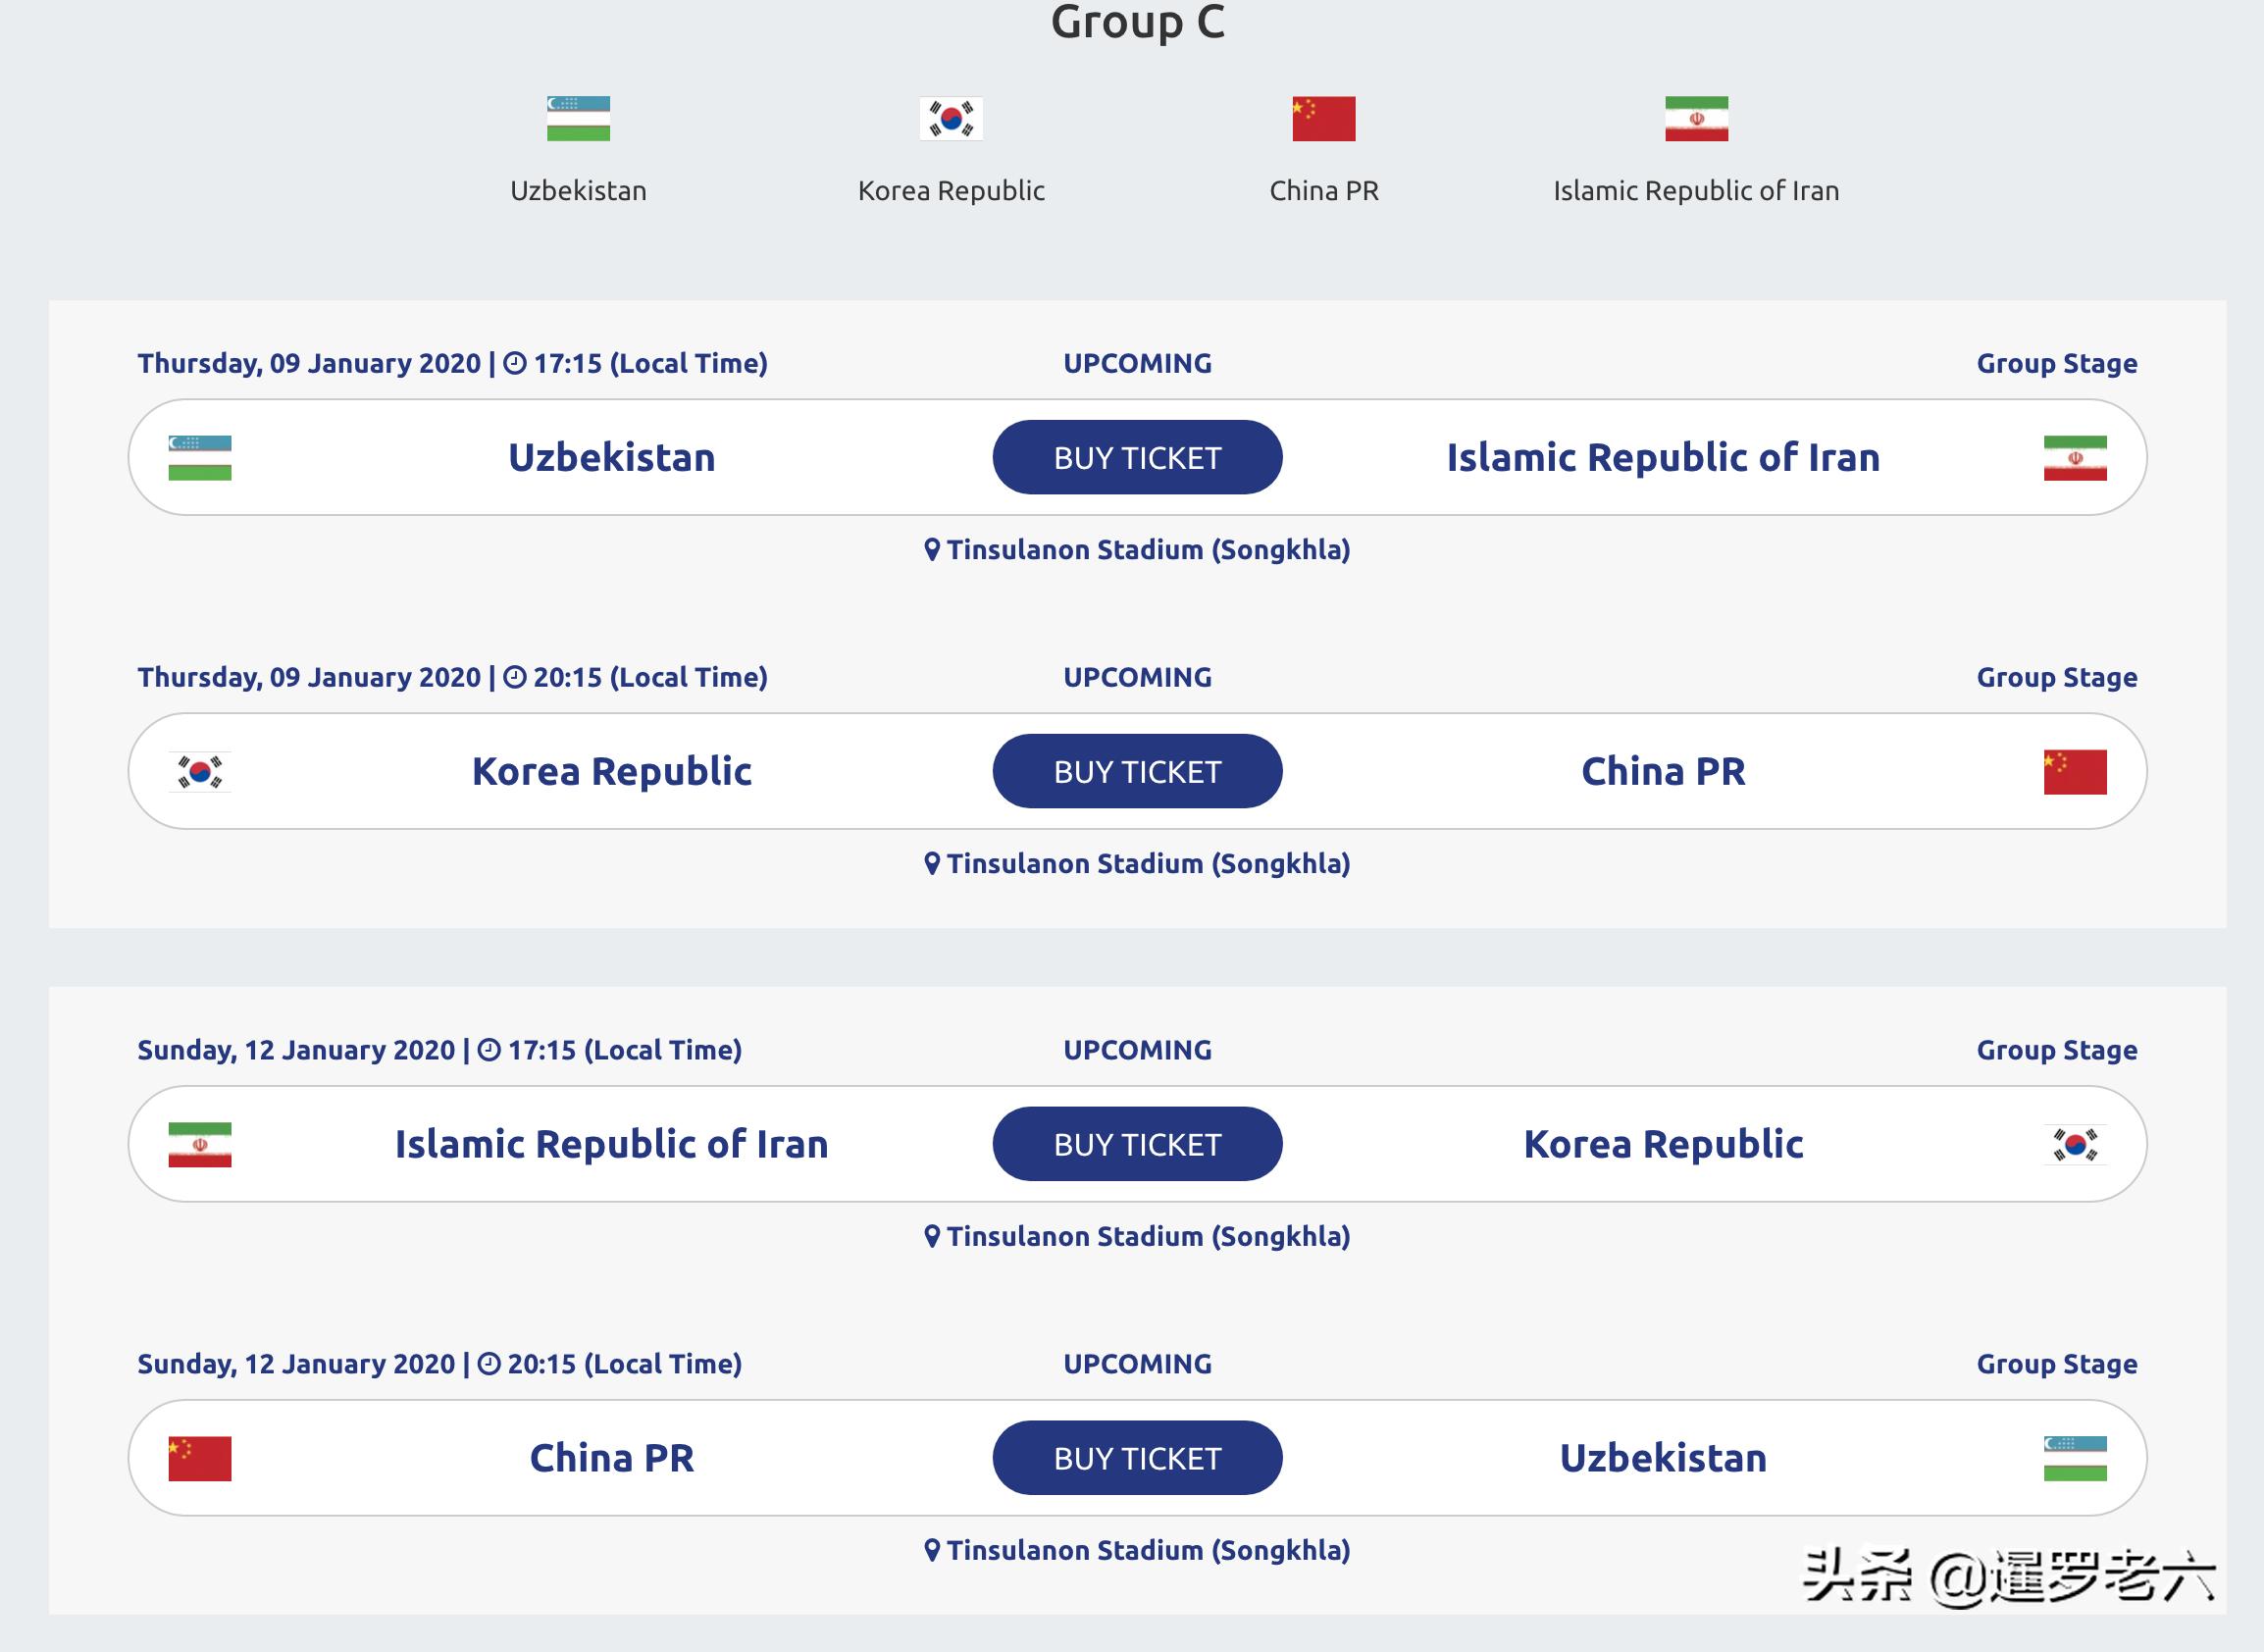Open Tinsulanon Stadium location for China PR vs Uzbekistan
This screenshot has width=2264, height=1652.
(1137, 1551)
